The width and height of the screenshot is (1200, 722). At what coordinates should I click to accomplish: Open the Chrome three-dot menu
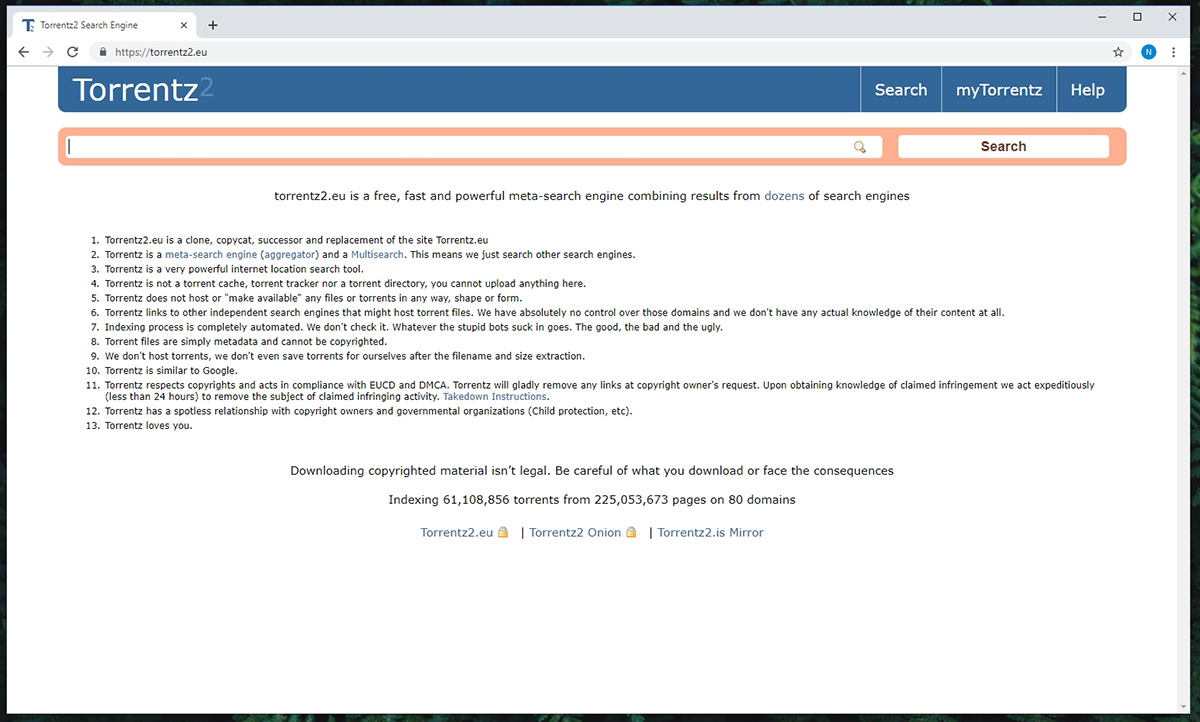[1174, 52]
